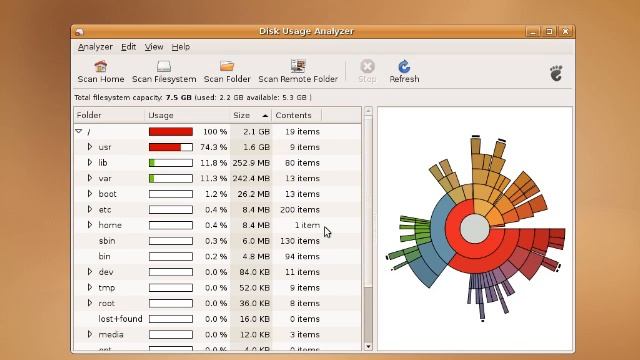
Task: Expand the etc folder
Action: point(90,209)
